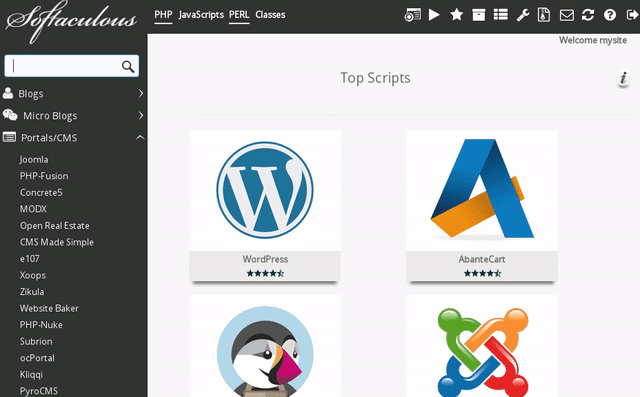Switch to the JavaScripts tab

tap(201, 15)
